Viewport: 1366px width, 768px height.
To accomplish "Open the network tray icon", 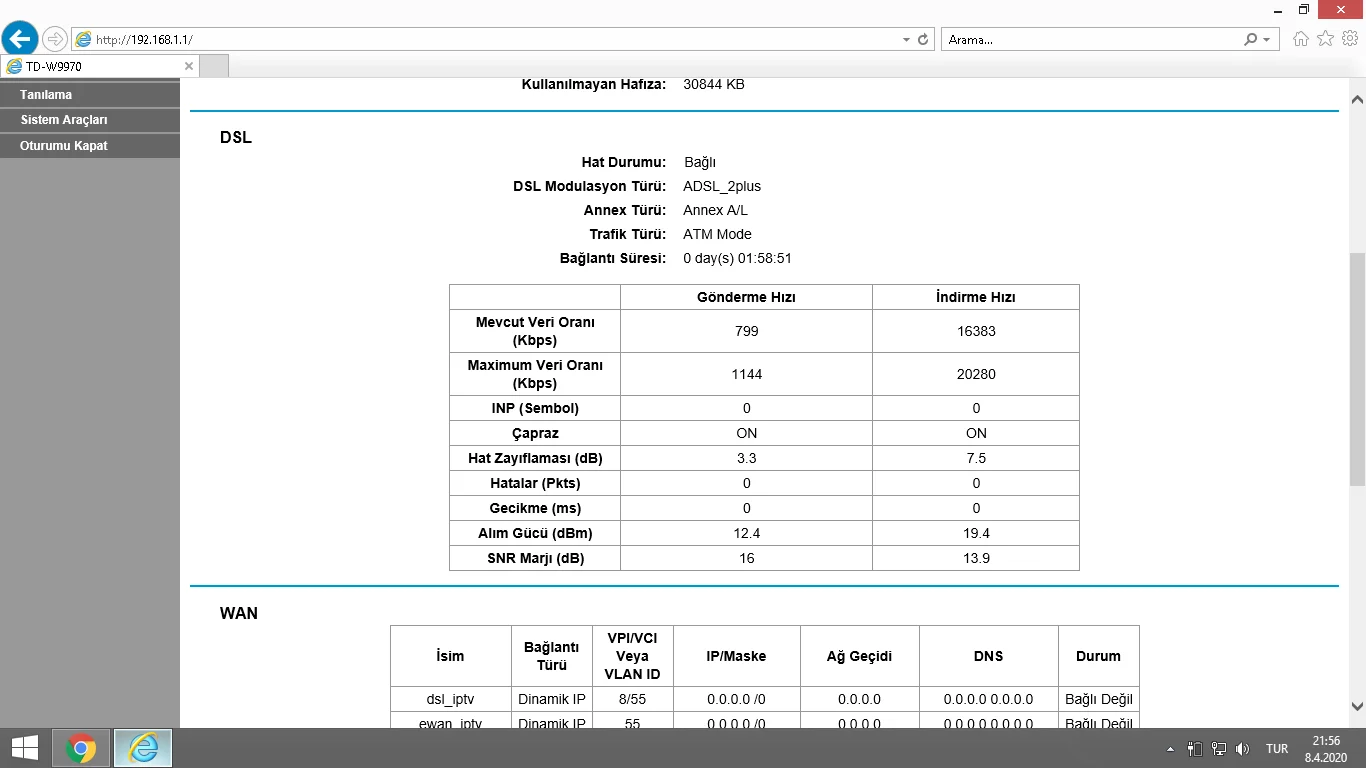I will pyautogui.click(x=1219, y=748).
